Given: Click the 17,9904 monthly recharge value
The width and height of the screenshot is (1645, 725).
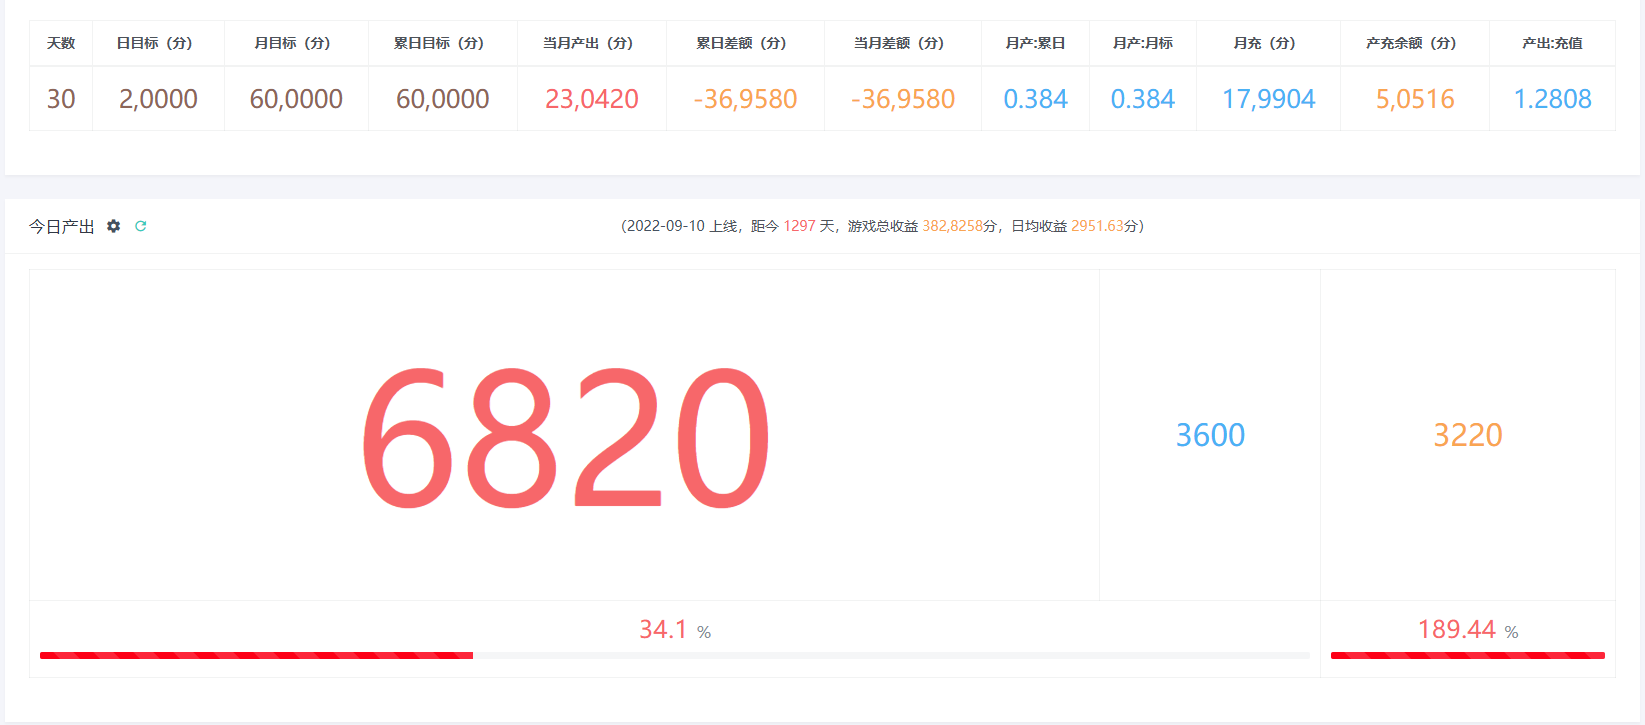Looking at the screenshot, I should coord(1268,99).
